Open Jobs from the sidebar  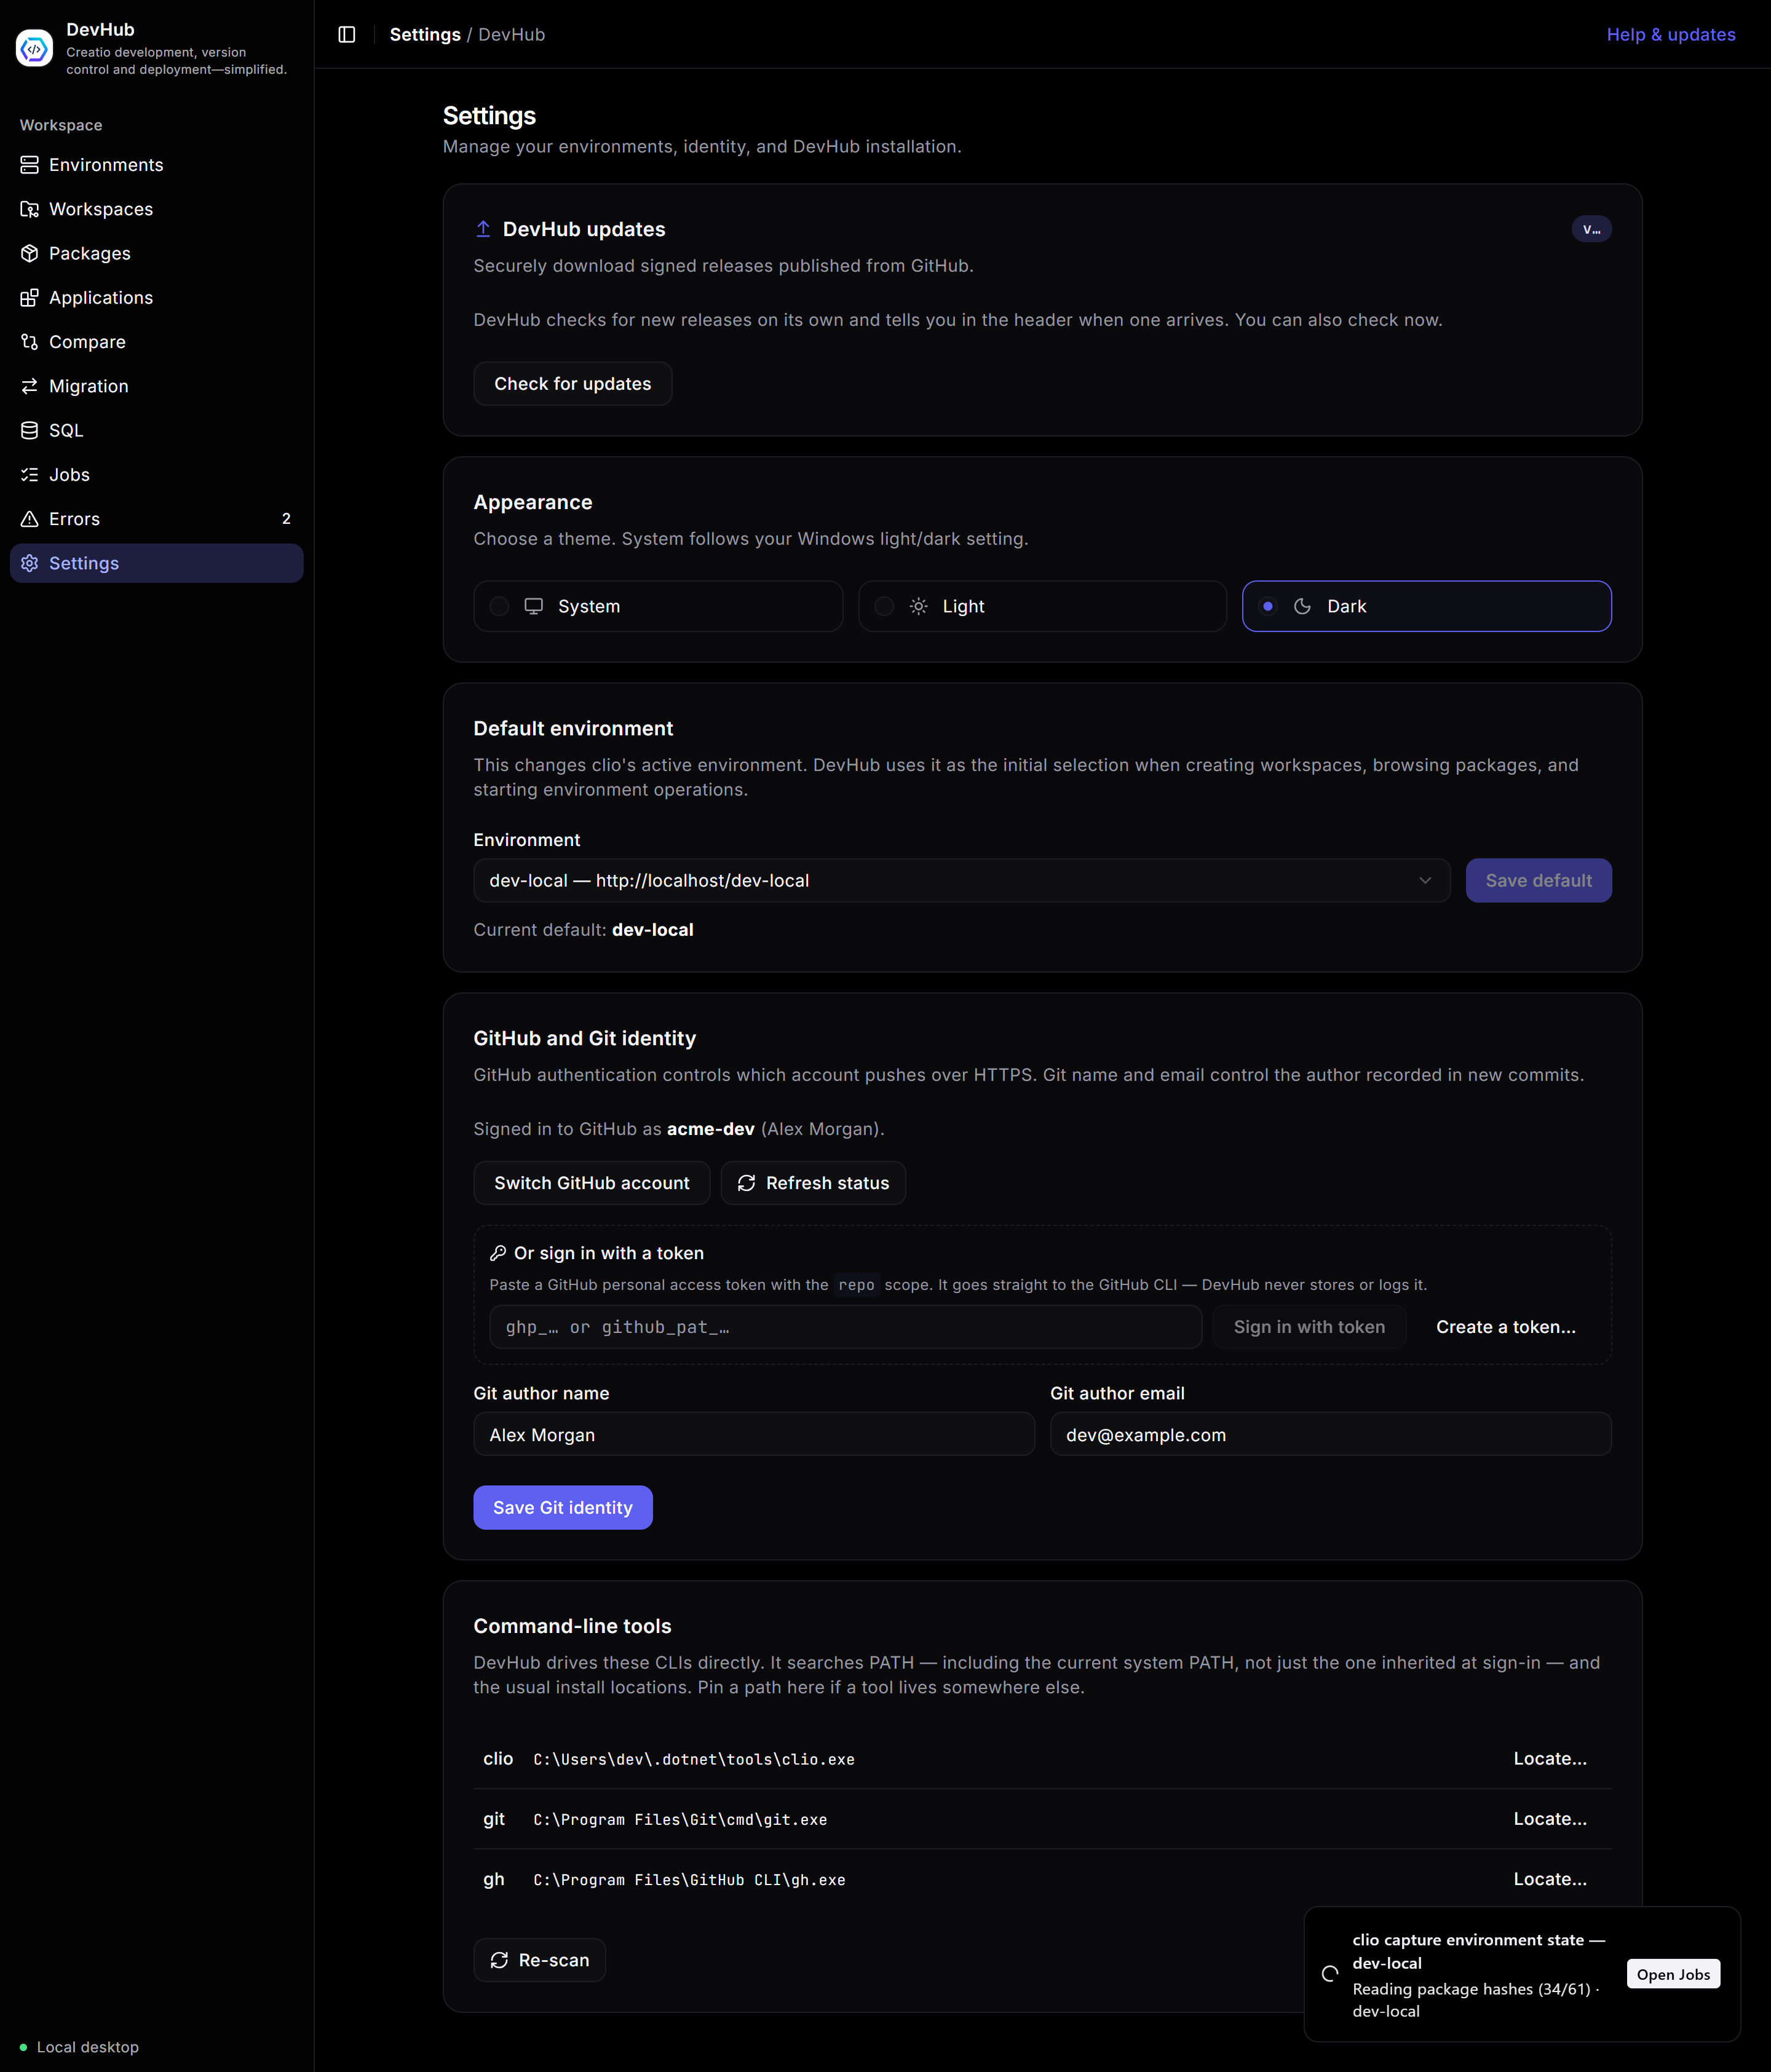[x=156, y=475]
